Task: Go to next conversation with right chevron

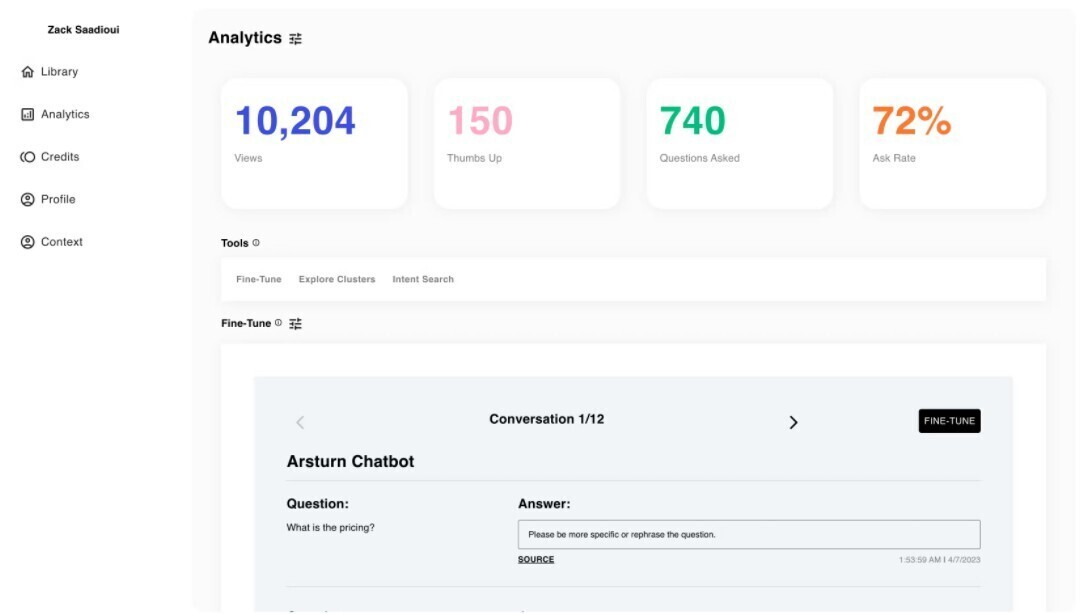Action: tap(793, 422)
